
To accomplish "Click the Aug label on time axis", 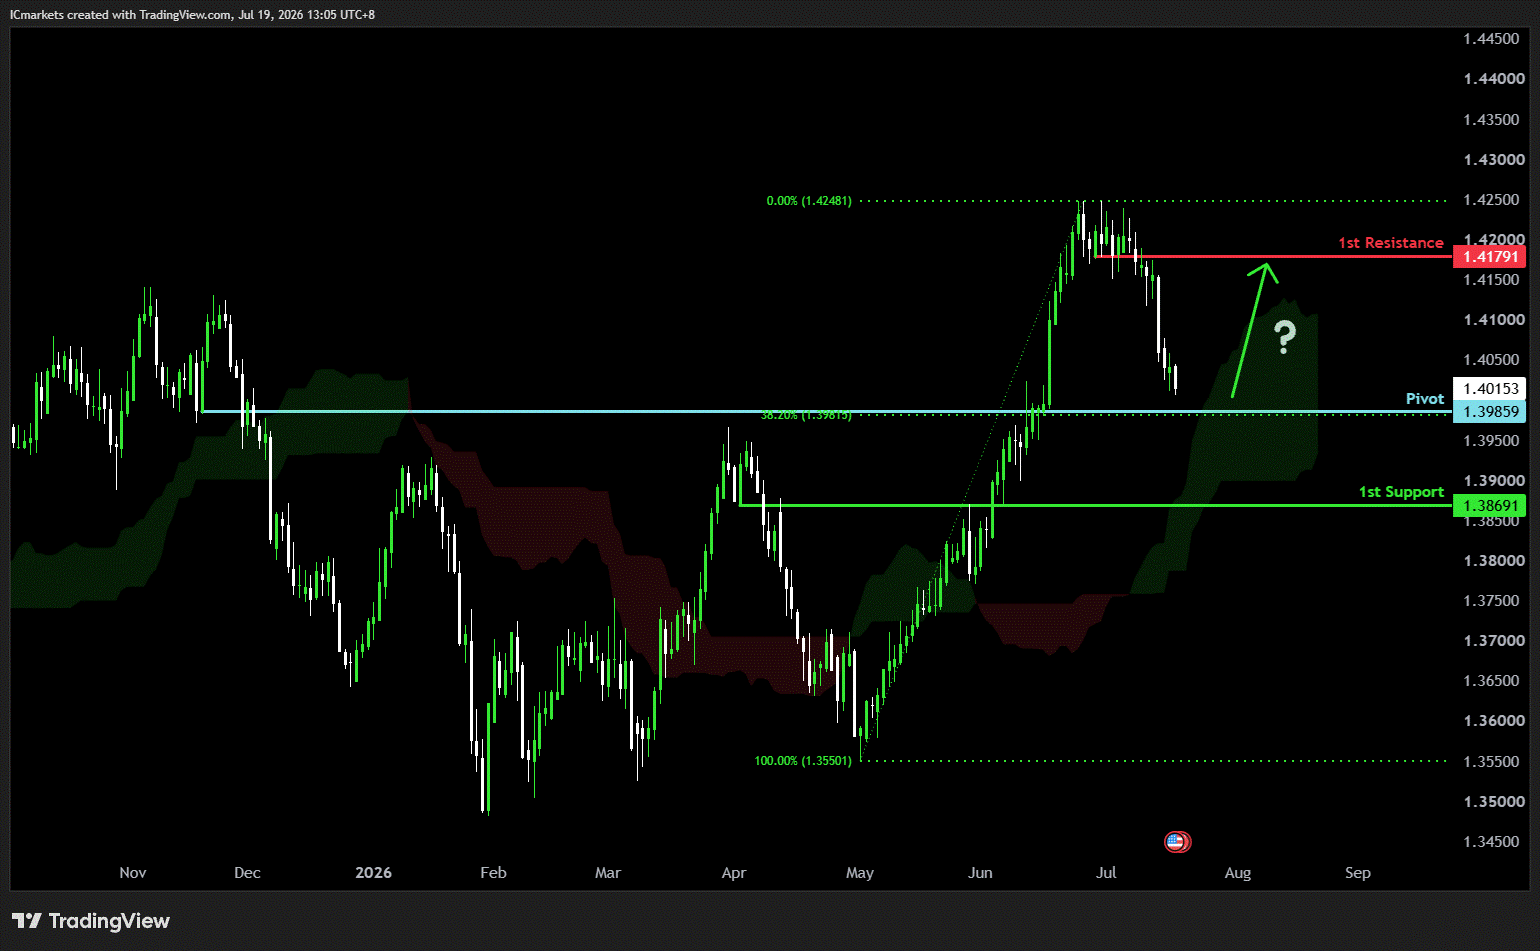I will click(1238, 873).
